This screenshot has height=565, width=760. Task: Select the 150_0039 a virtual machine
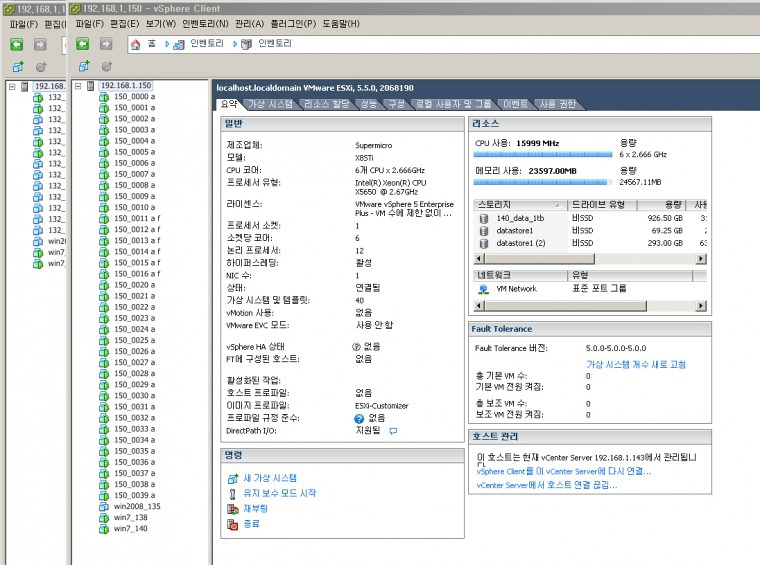coord(135,495)
